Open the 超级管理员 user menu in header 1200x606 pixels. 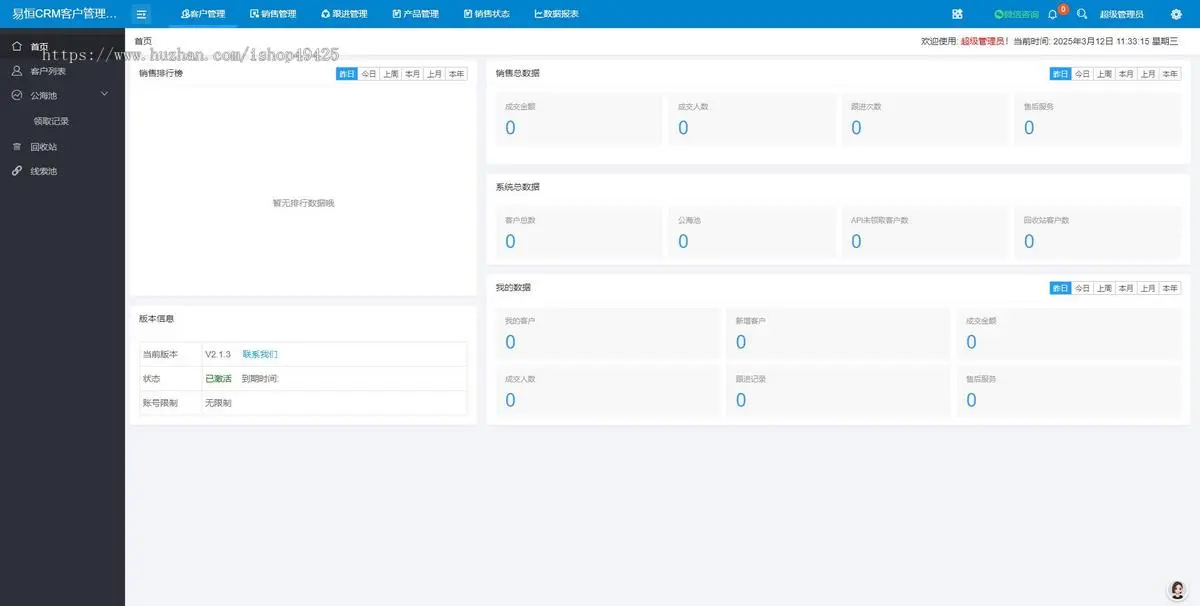(1121, 14)
